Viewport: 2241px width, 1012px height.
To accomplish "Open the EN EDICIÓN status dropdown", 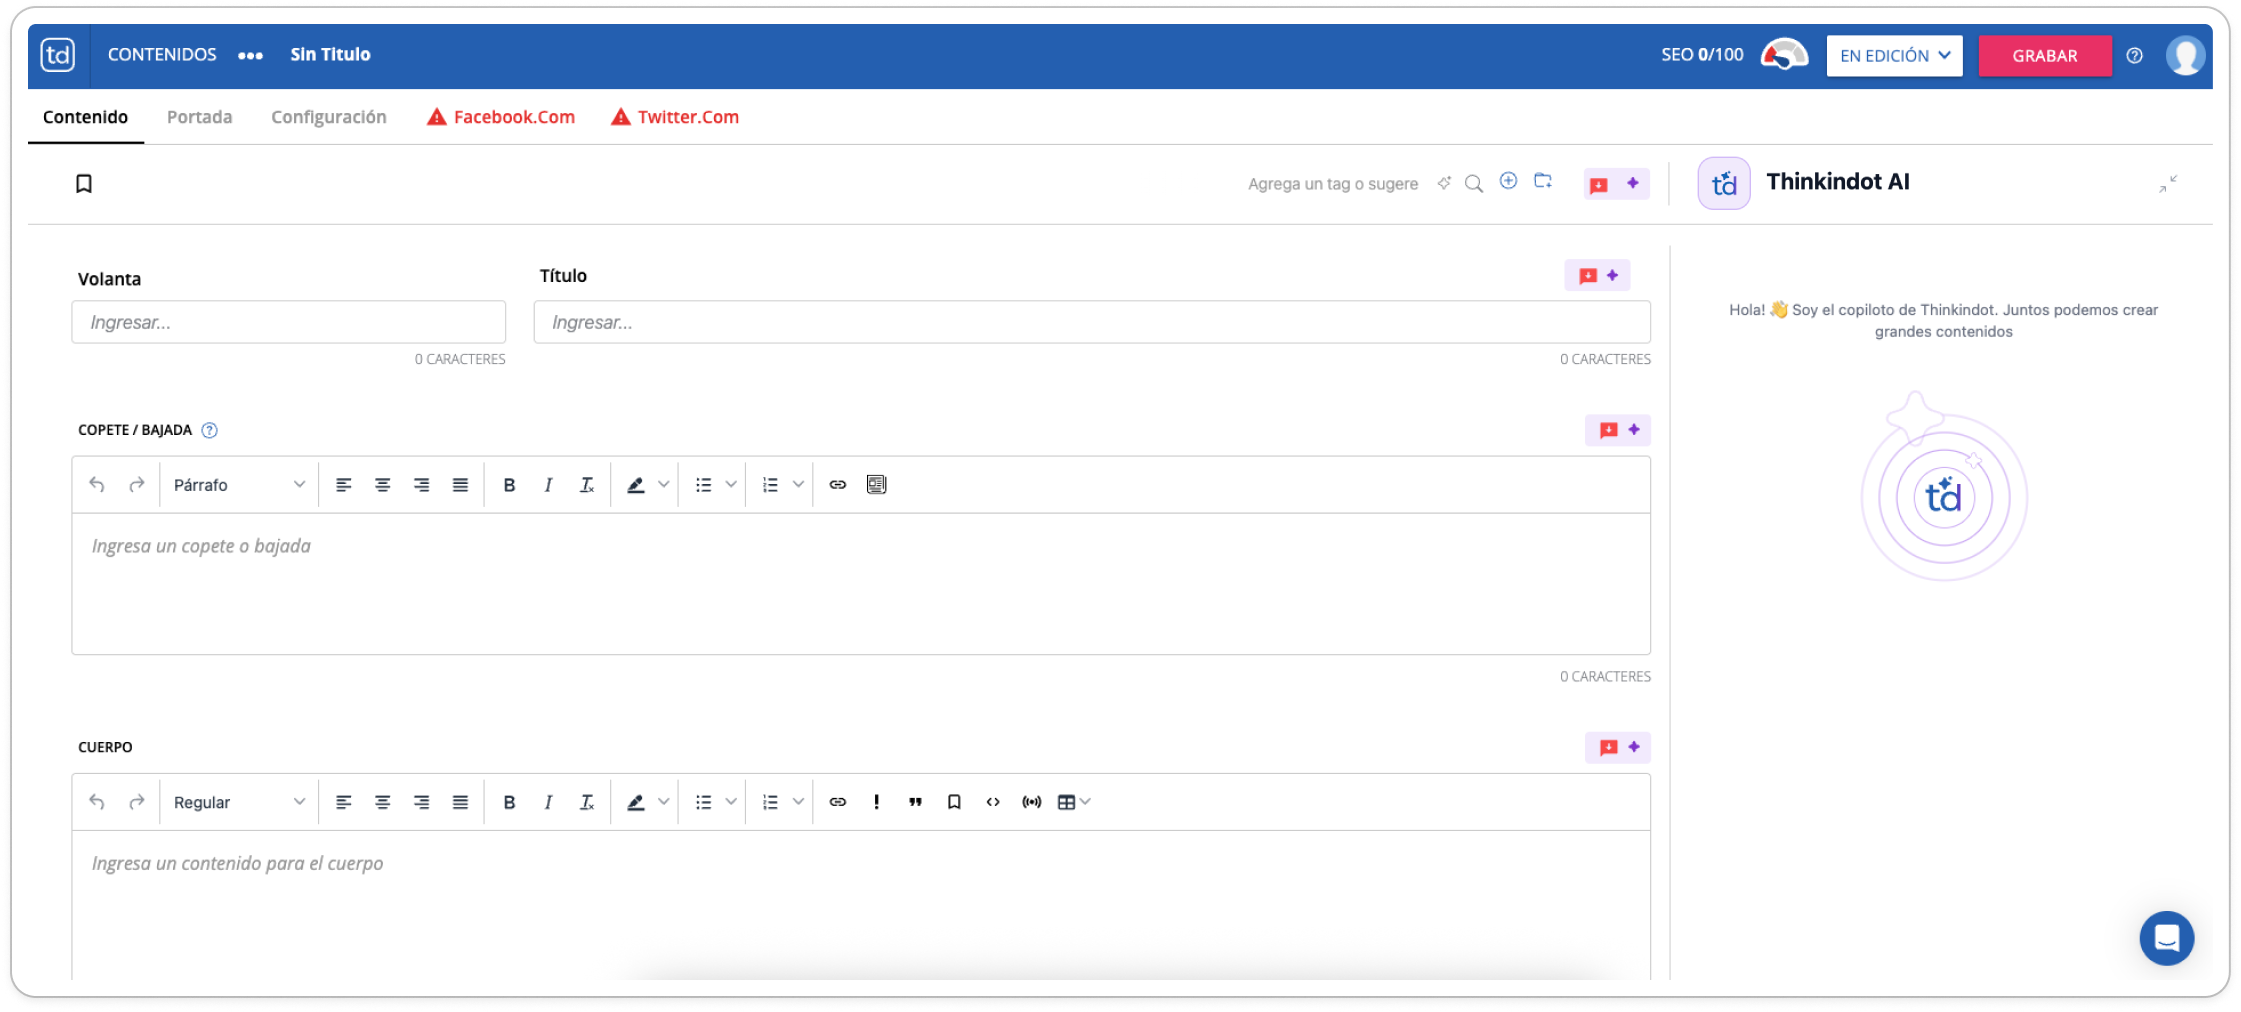I will (x=1894, y=56).
